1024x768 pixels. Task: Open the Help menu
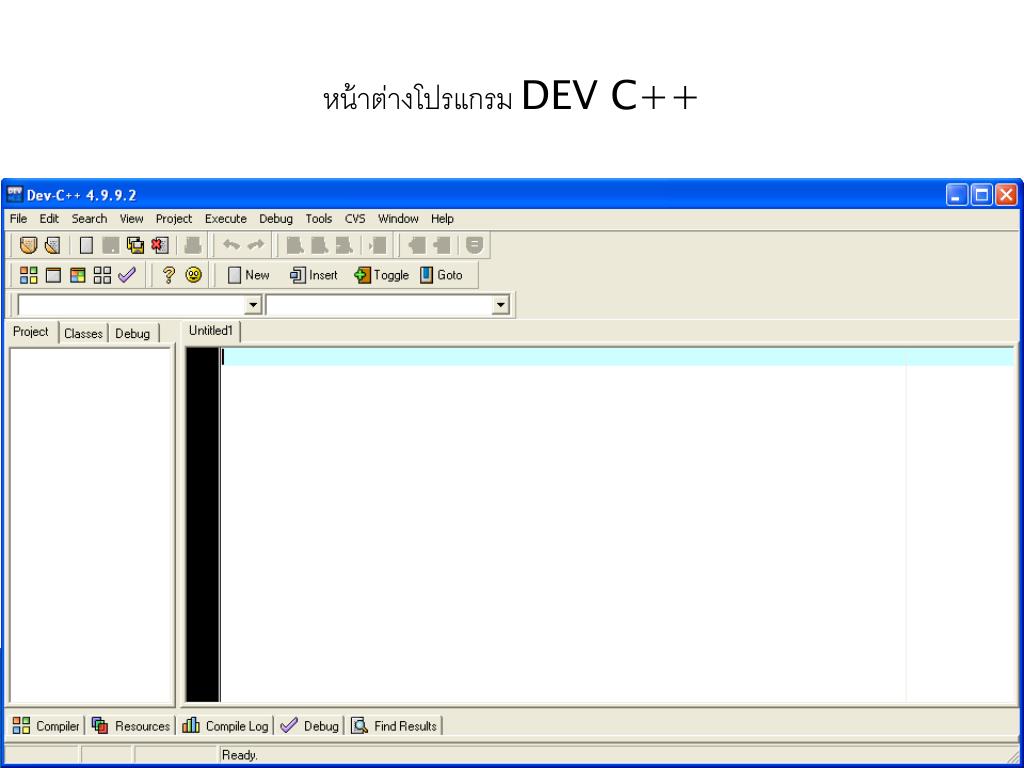point(442,219)
